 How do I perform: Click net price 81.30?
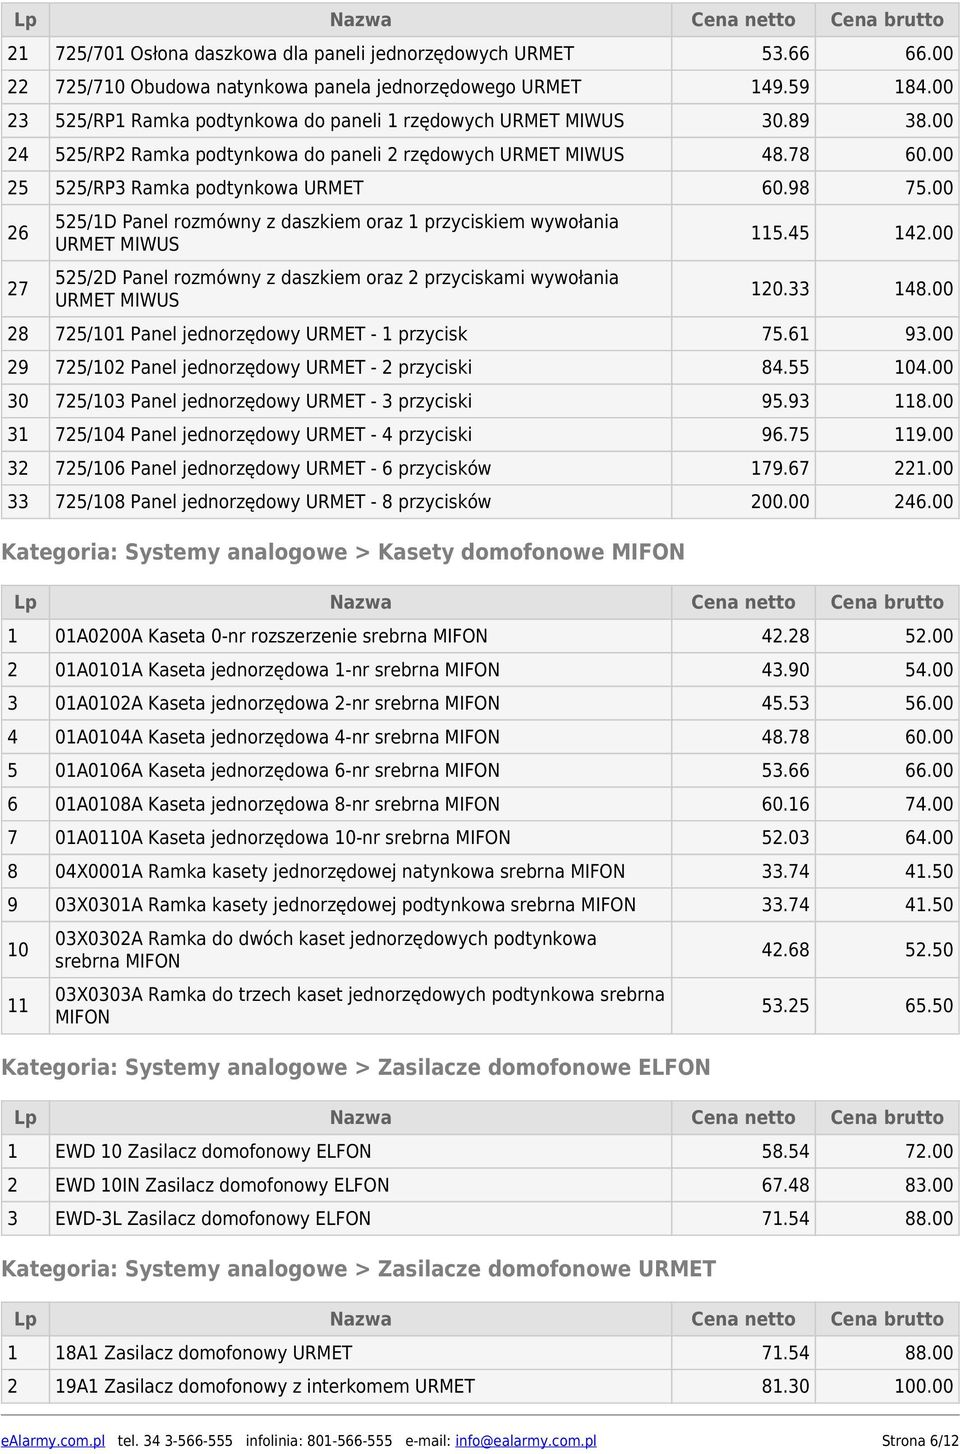786,1387
